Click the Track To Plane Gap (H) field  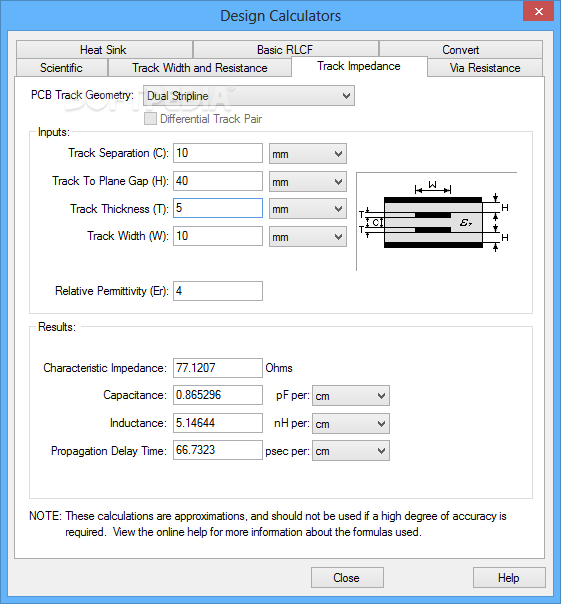(x=218, y=181)
